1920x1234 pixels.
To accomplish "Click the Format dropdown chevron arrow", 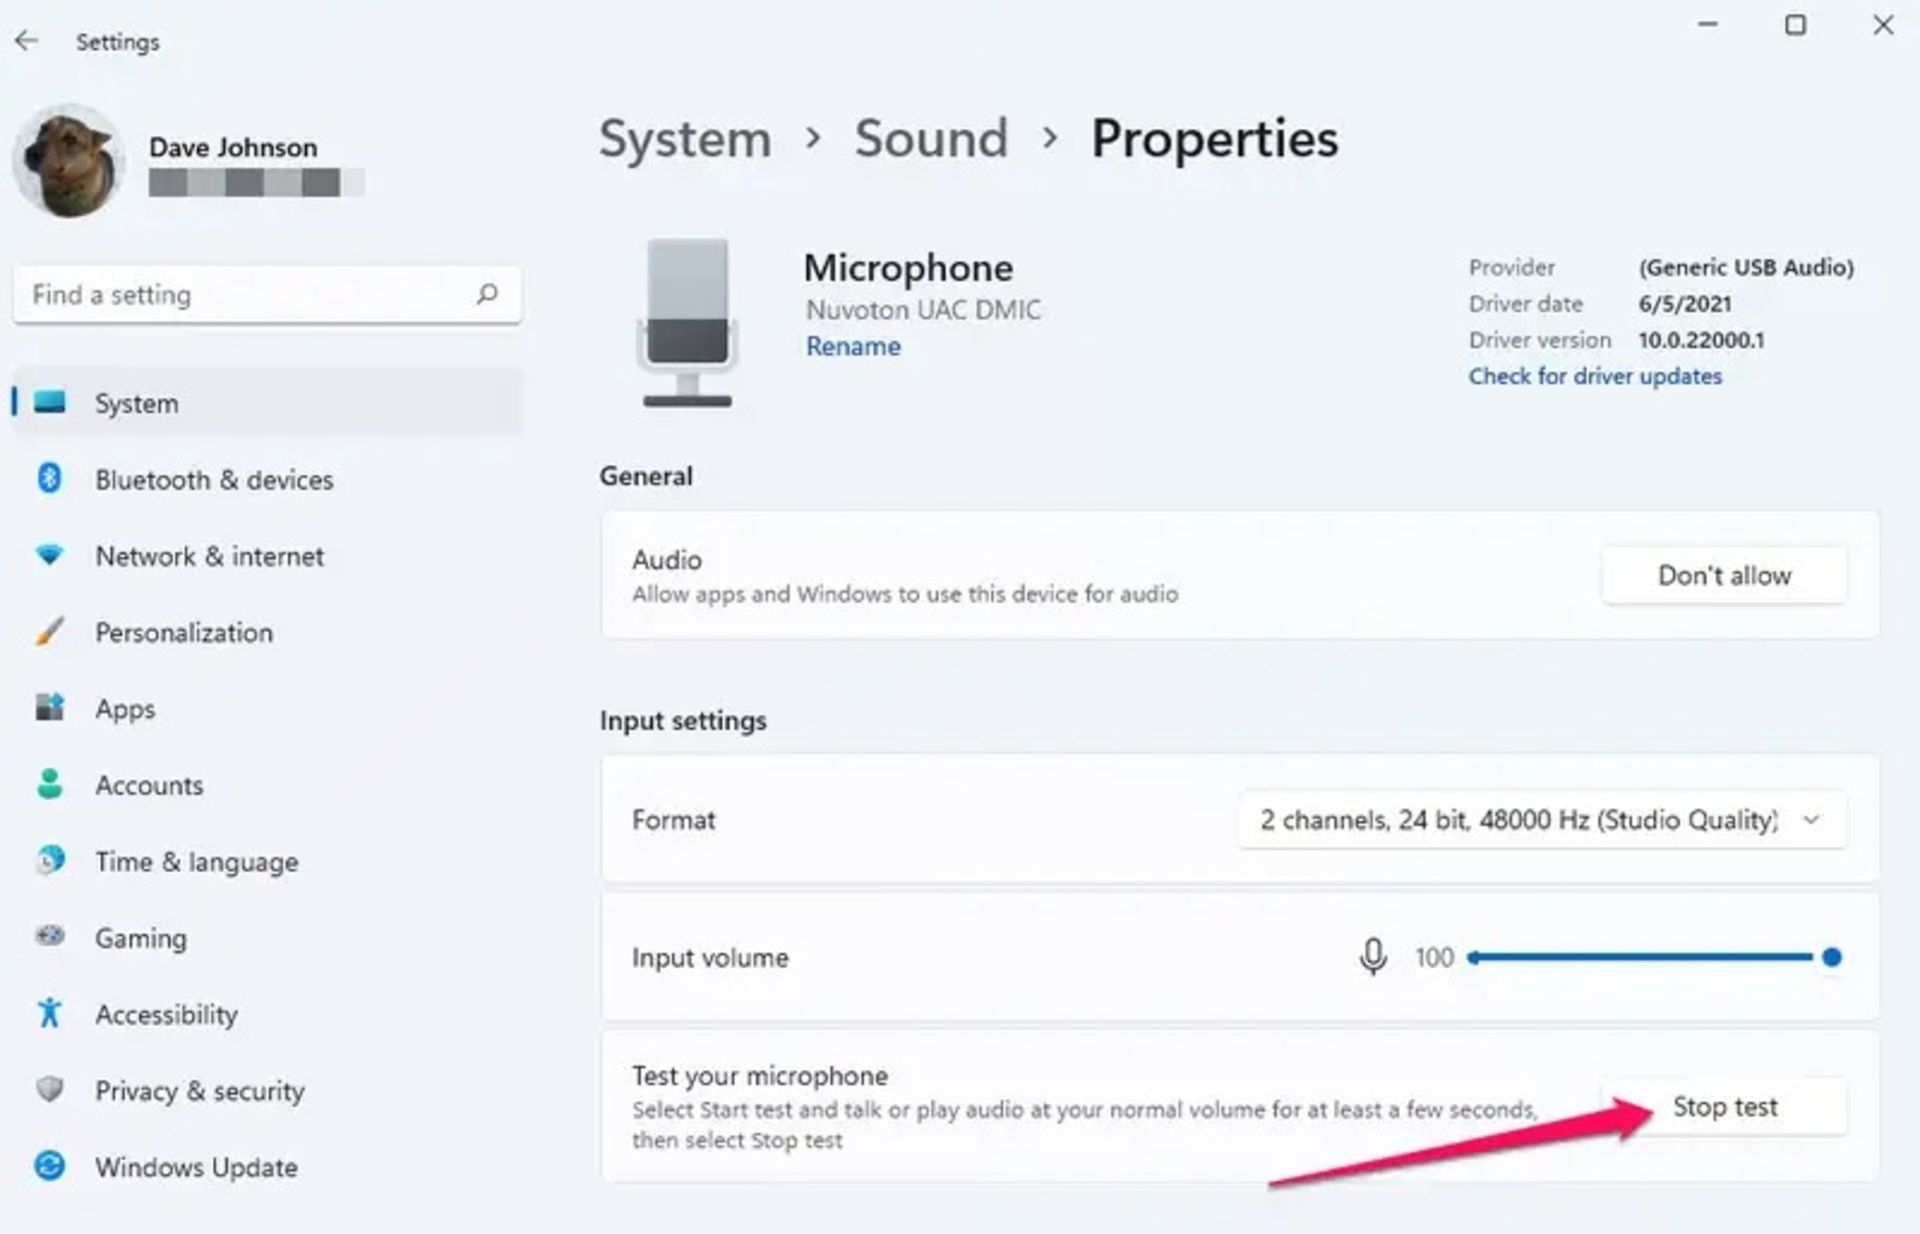I will point(1811,820).
